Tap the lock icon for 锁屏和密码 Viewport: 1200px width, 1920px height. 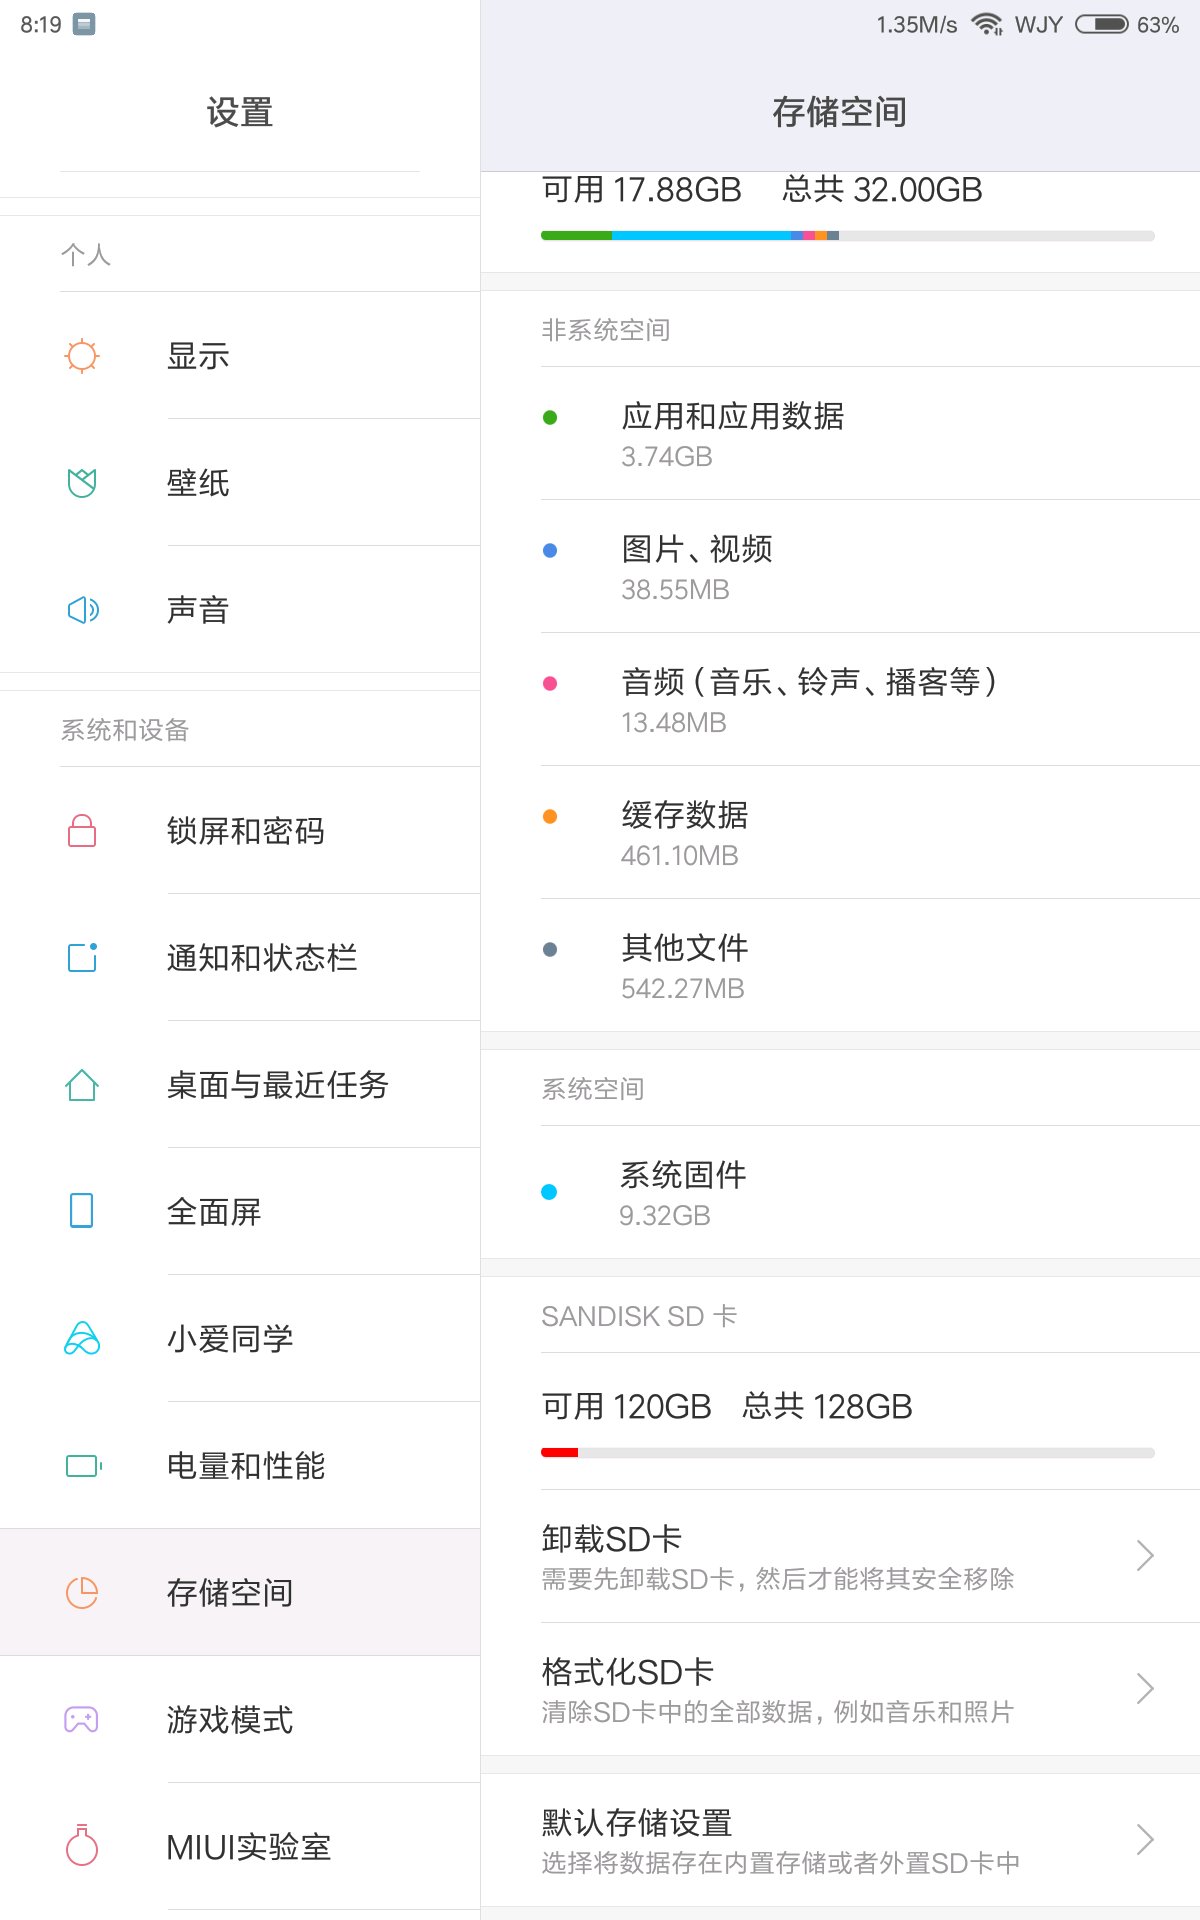point(82,831)
